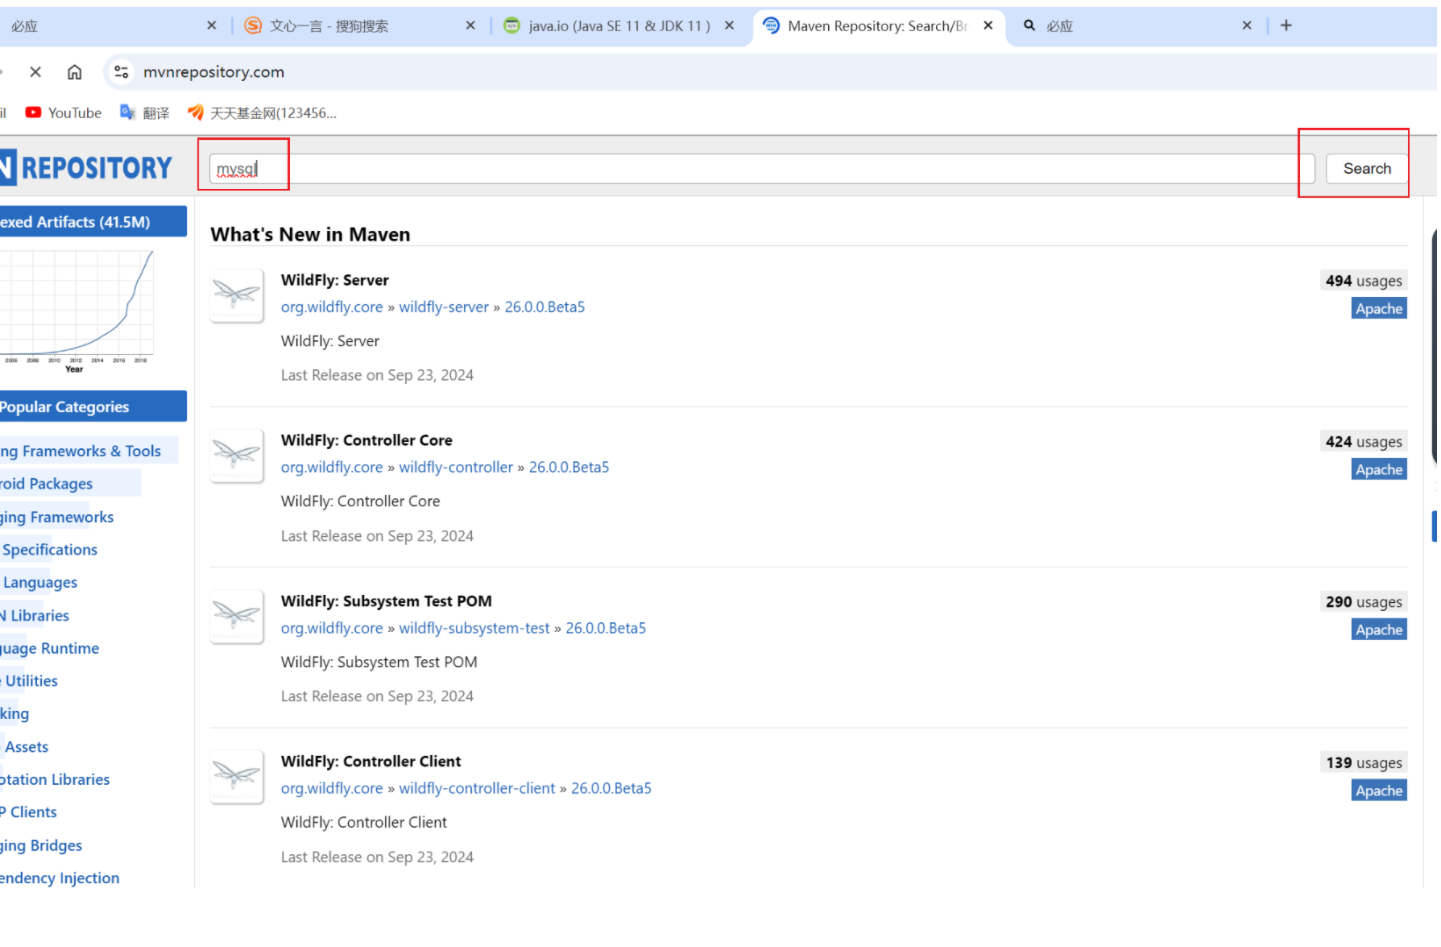Open version 26.0.0.Beta5 of wildfly-controller
Screen dimensions: 1441x947
[569, 467]
